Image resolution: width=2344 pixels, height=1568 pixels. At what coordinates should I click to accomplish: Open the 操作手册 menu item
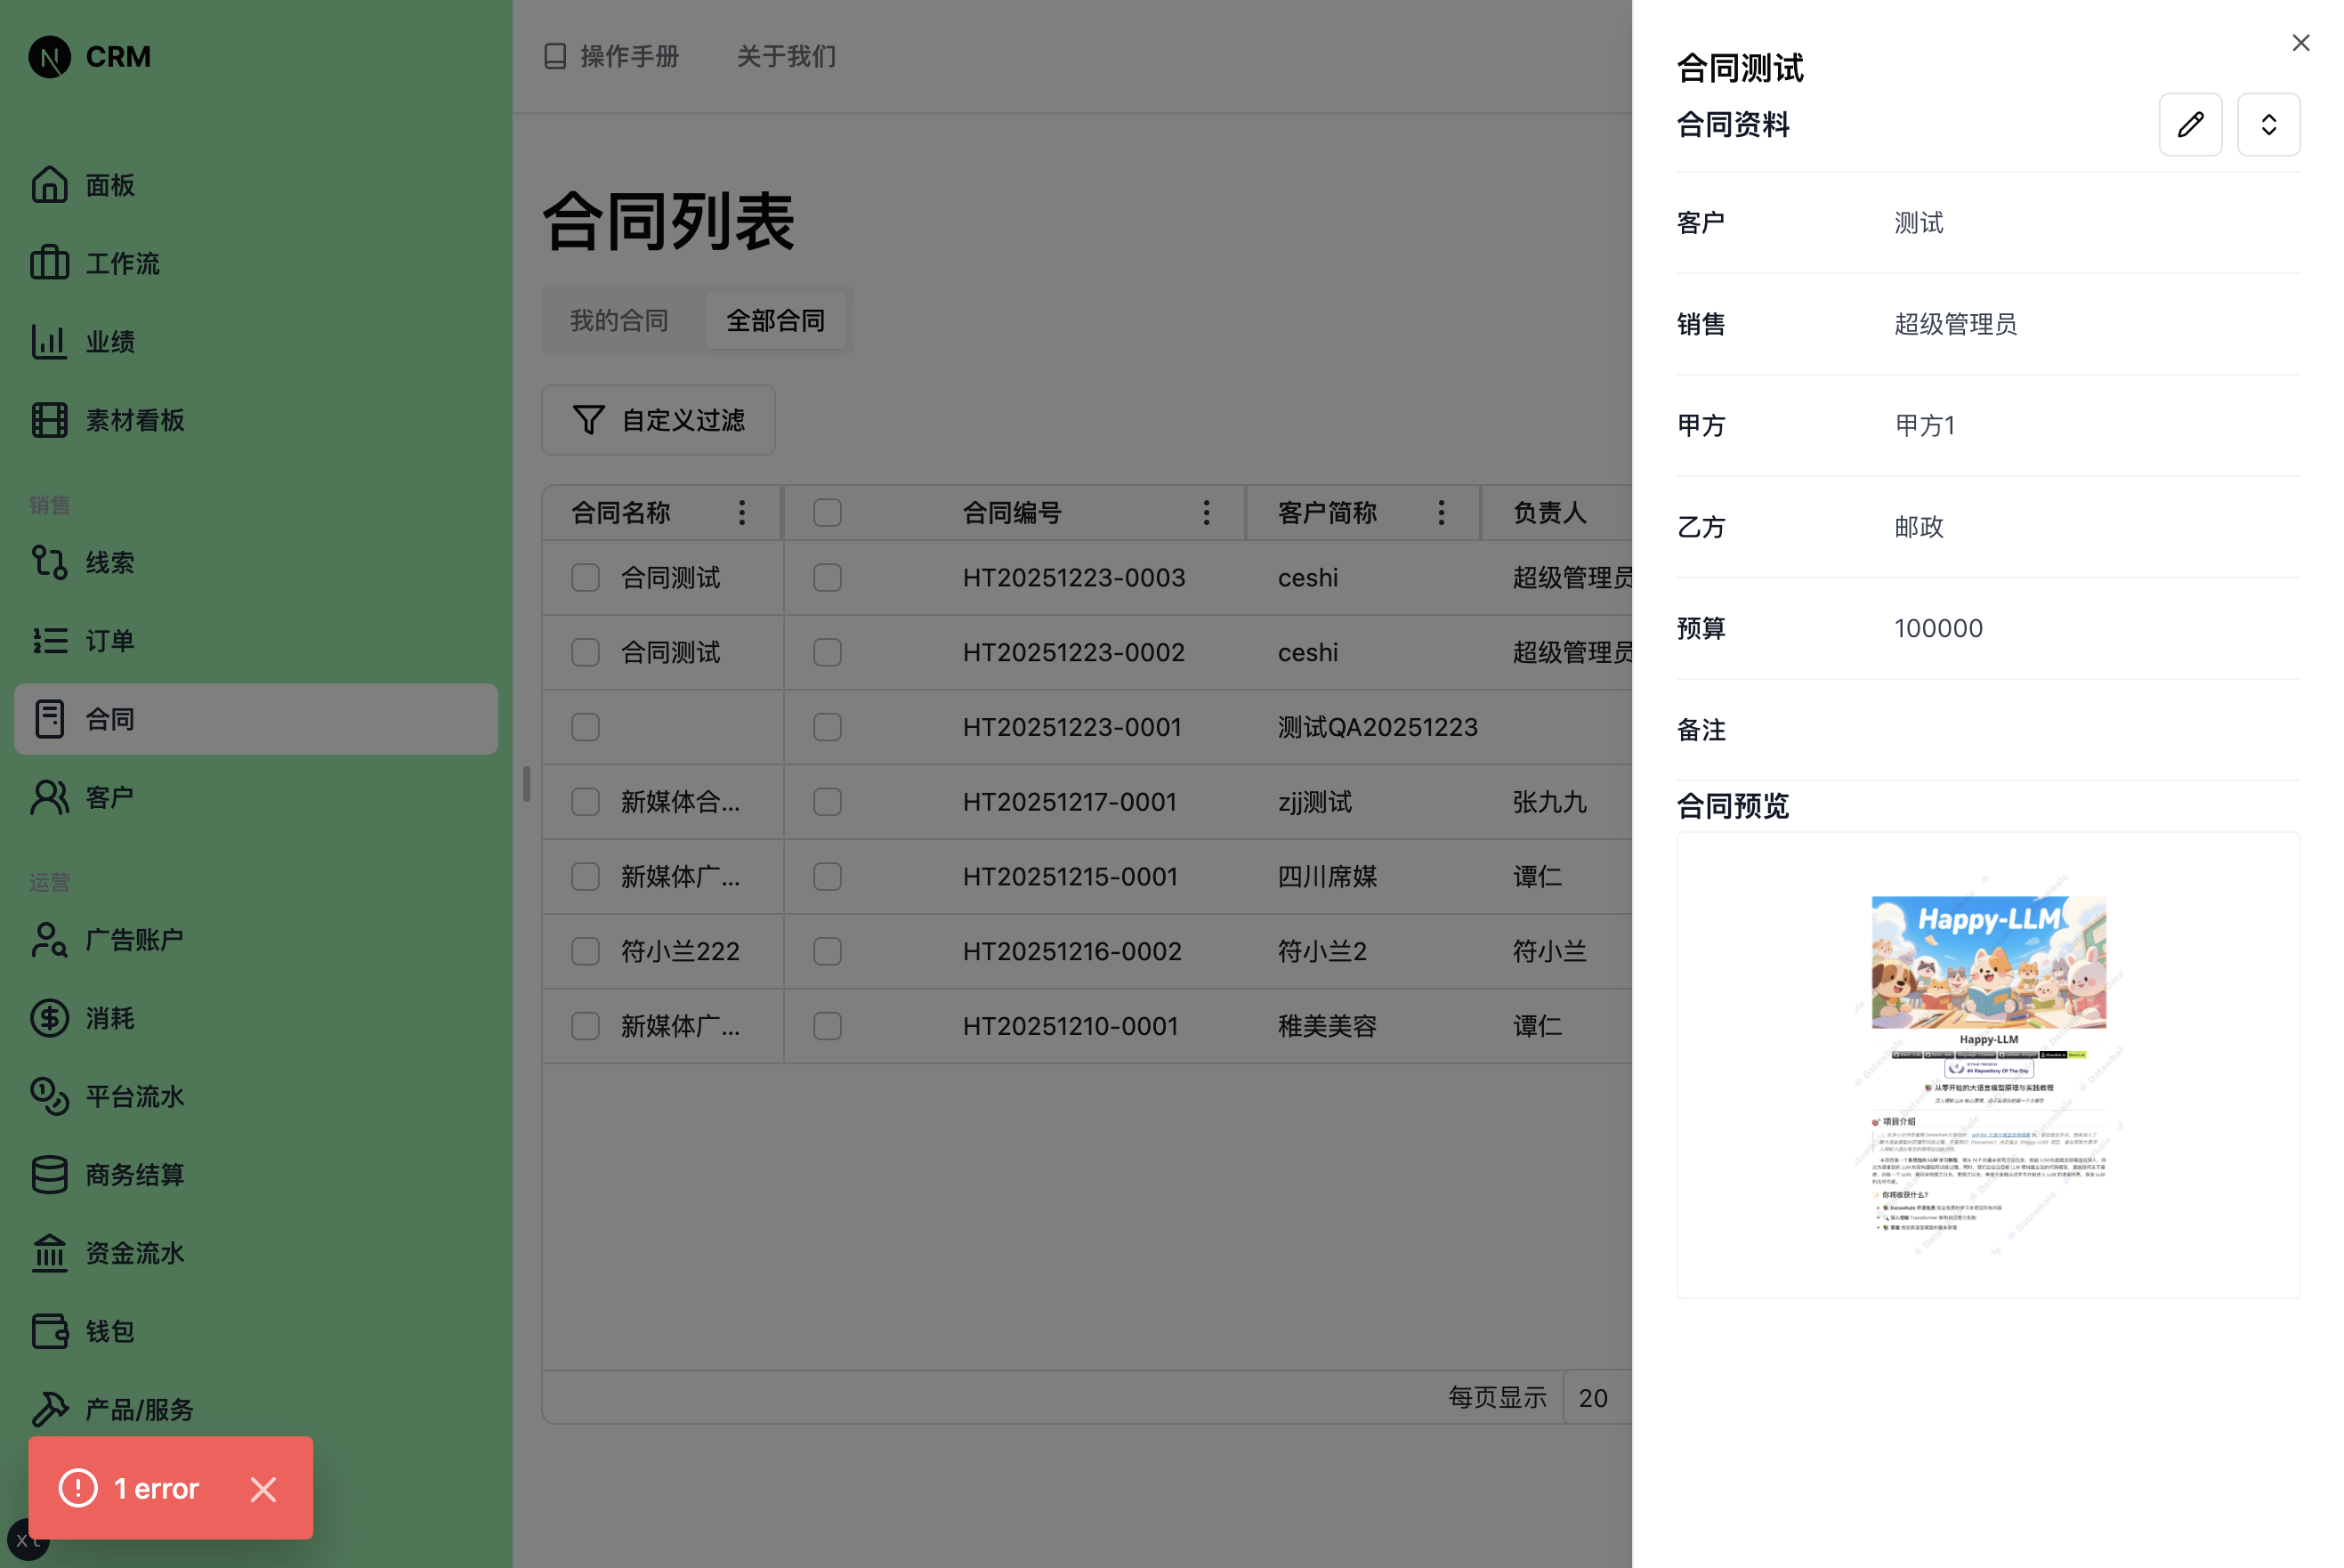point(611,57)
